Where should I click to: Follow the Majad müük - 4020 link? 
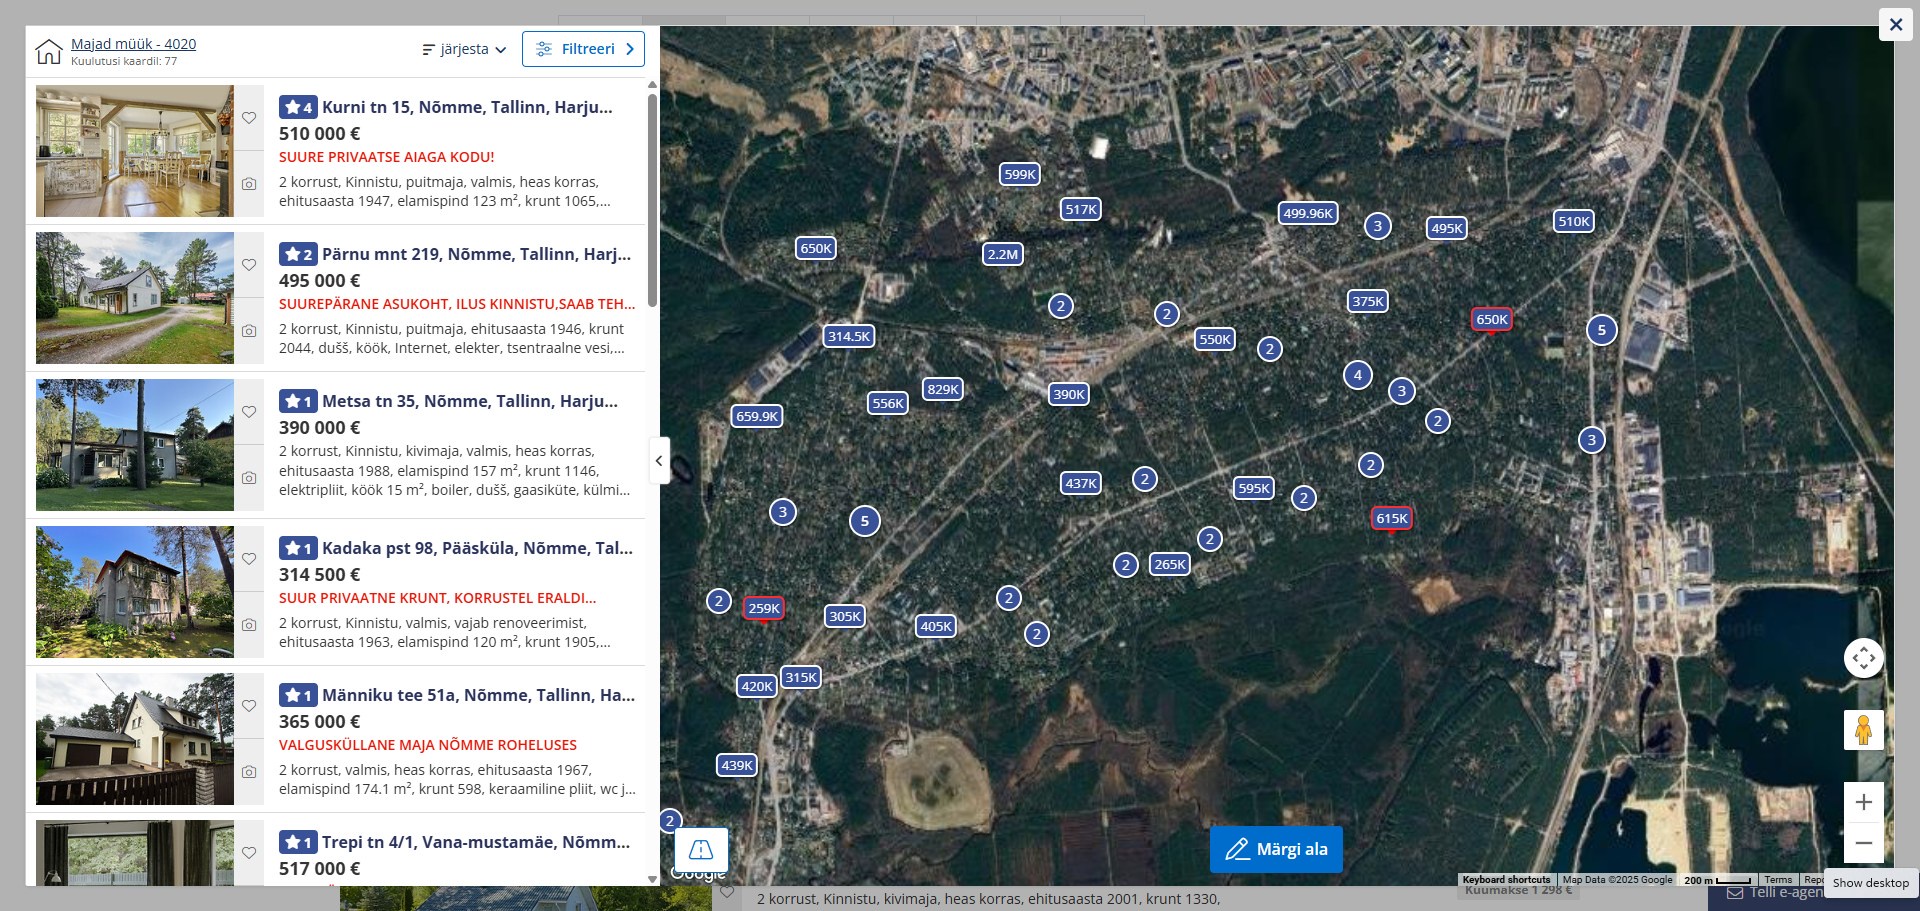tap(133, 44)
